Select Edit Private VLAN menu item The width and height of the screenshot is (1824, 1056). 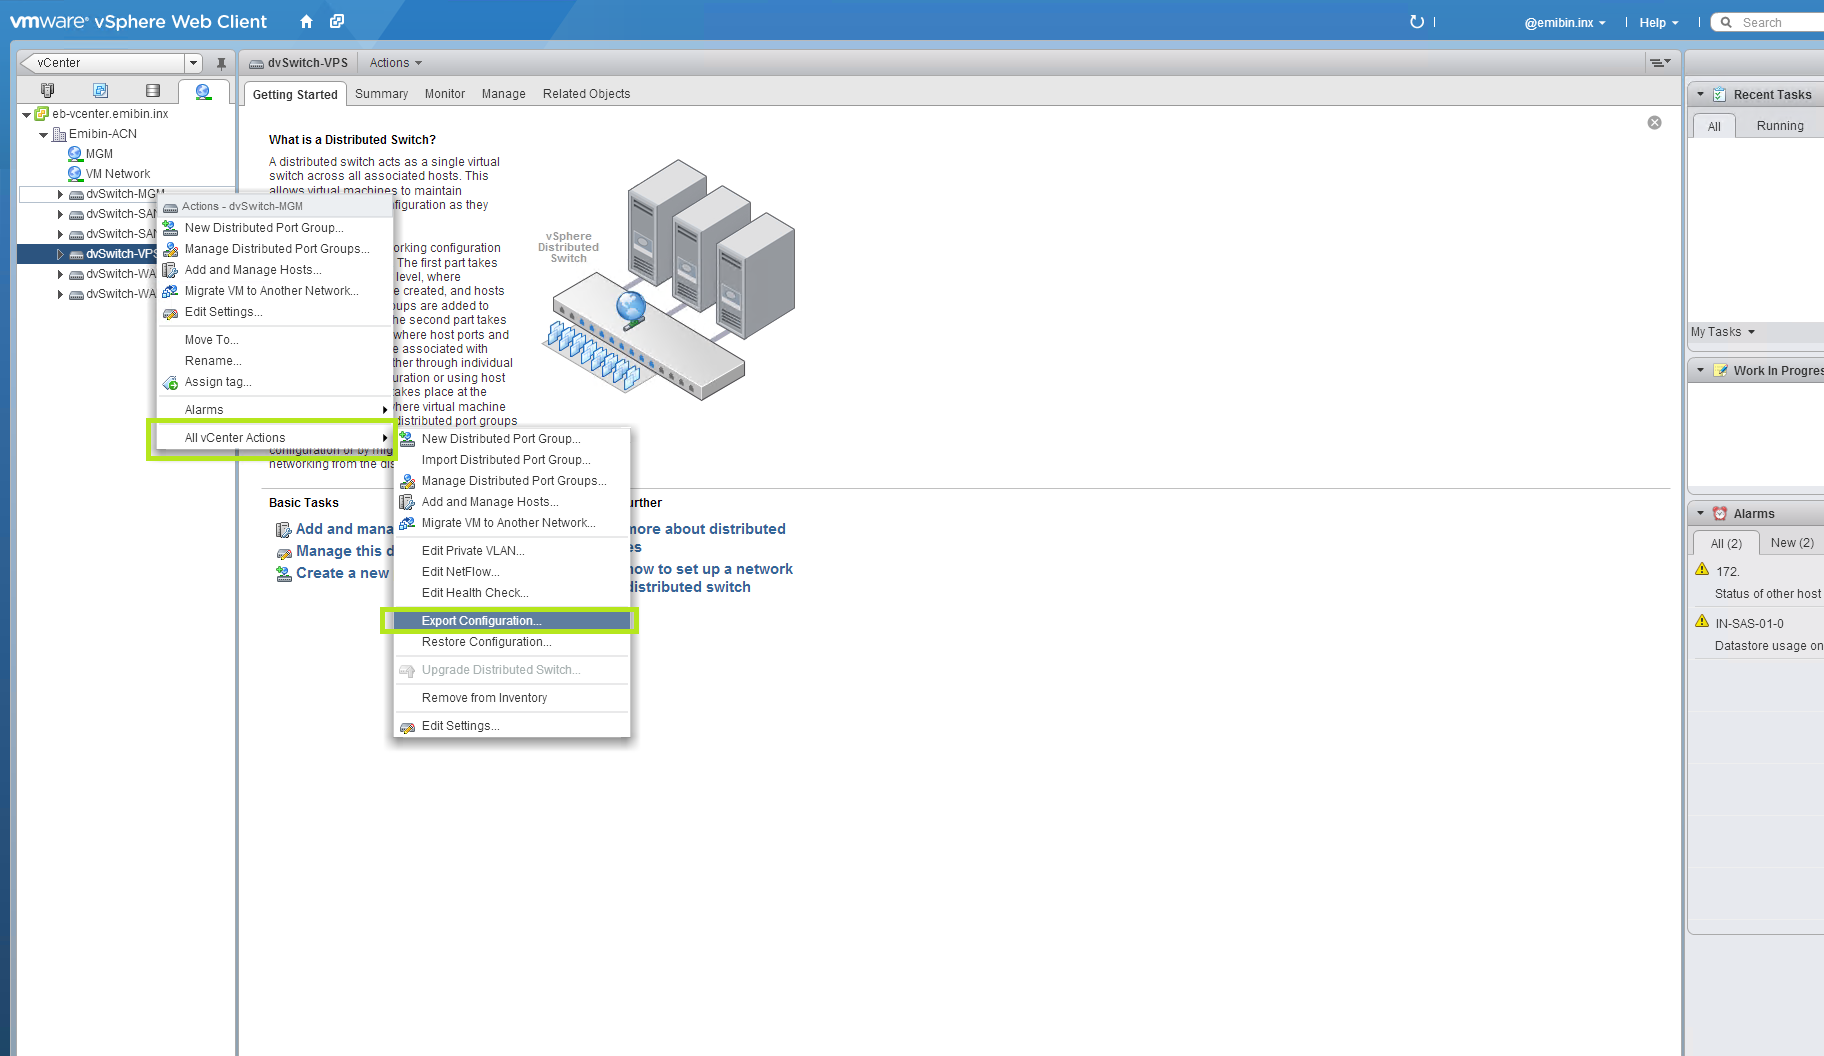click(512, 551)
